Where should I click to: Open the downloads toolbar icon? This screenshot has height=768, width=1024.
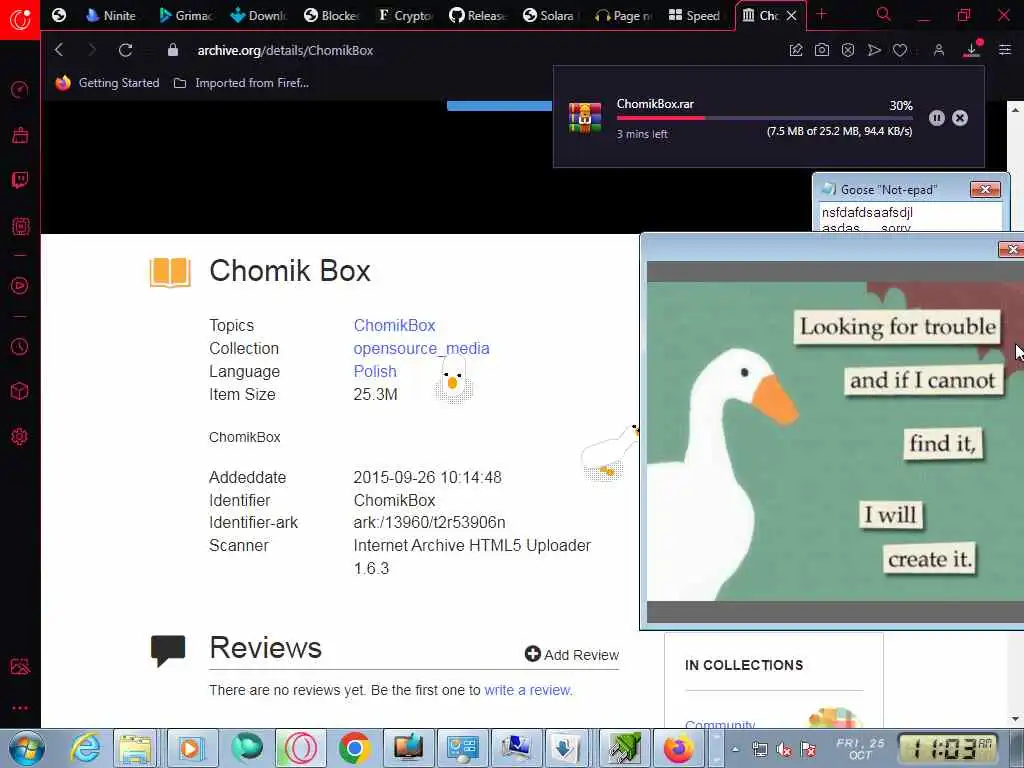pyautogui.click(x=972, y=50)
